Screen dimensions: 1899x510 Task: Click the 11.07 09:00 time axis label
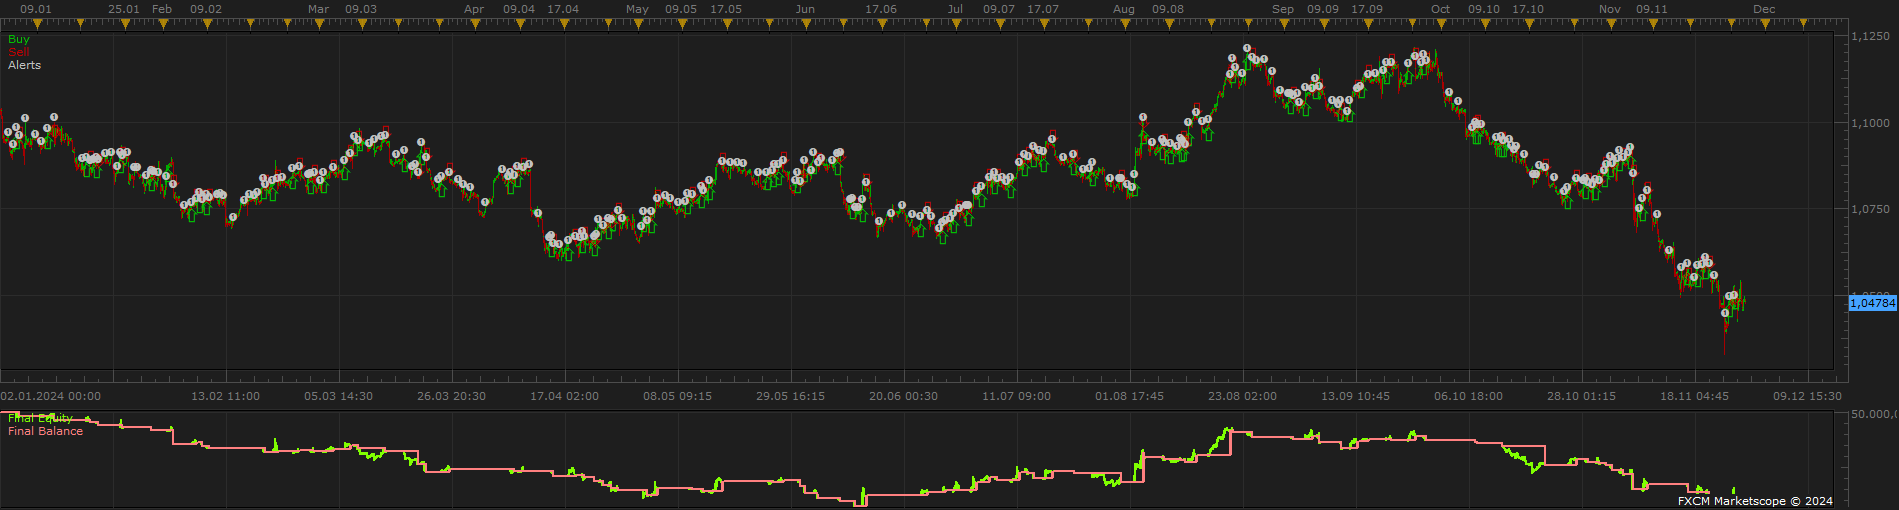(x=1016, y=396)
